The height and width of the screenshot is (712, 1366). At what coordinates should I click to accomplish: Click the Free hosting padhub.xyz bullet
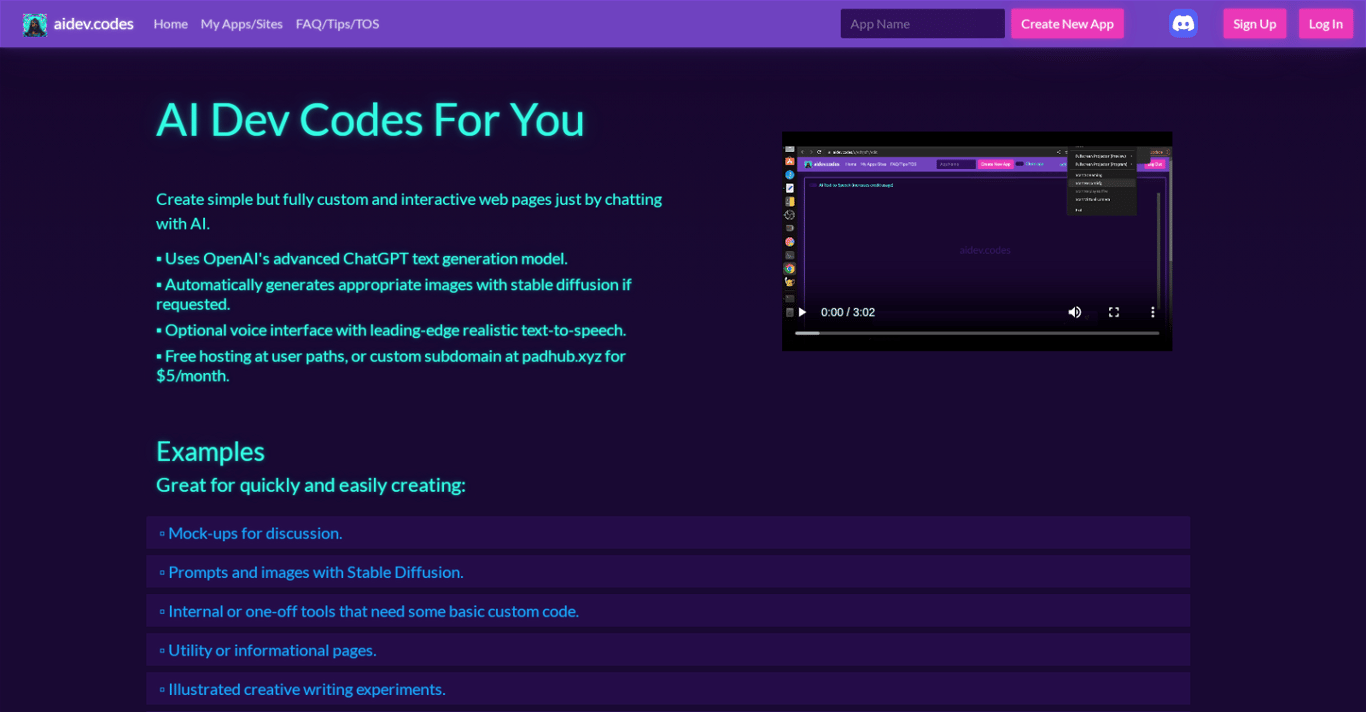391,366
